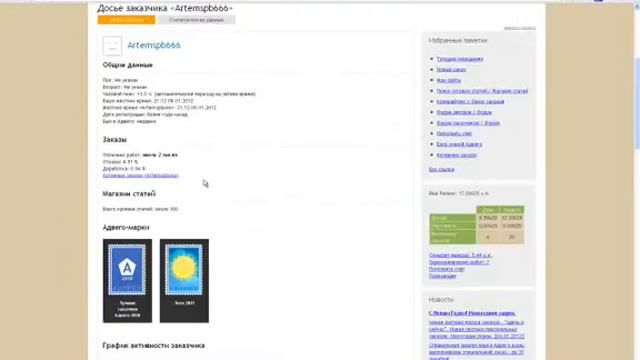The image size is (640, 360).
Task: Open the "Мои сайты" favorites link
Action: pos(449,80)
